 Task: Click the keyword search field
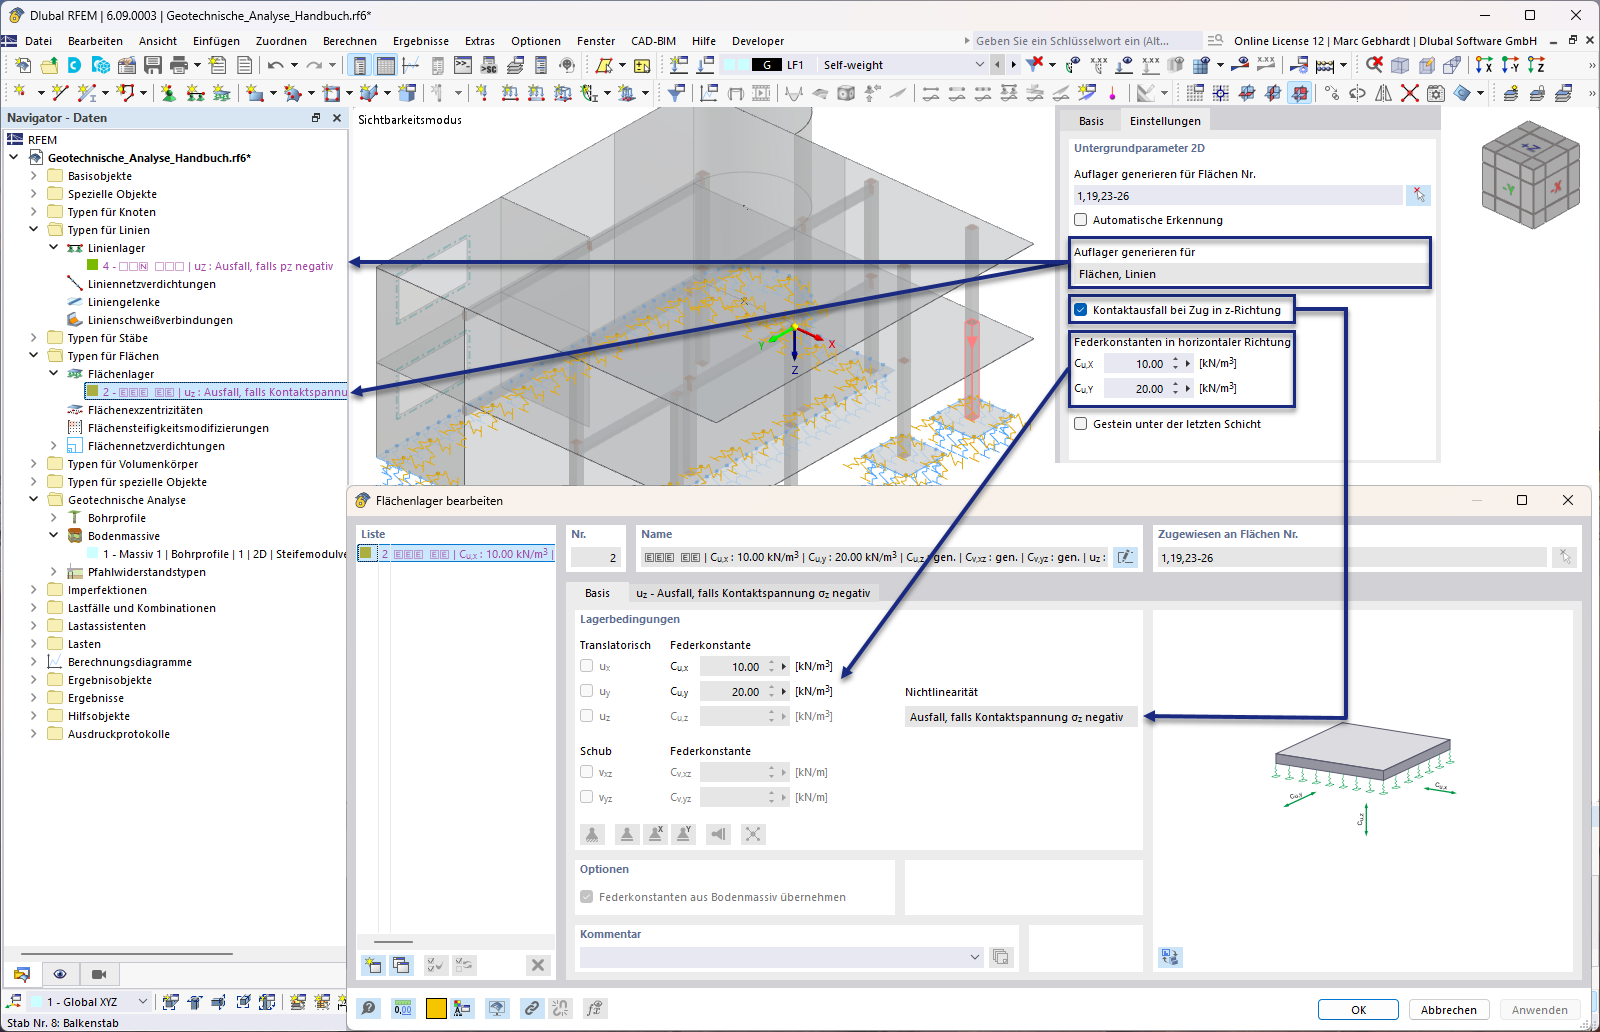click(1087, 41)
